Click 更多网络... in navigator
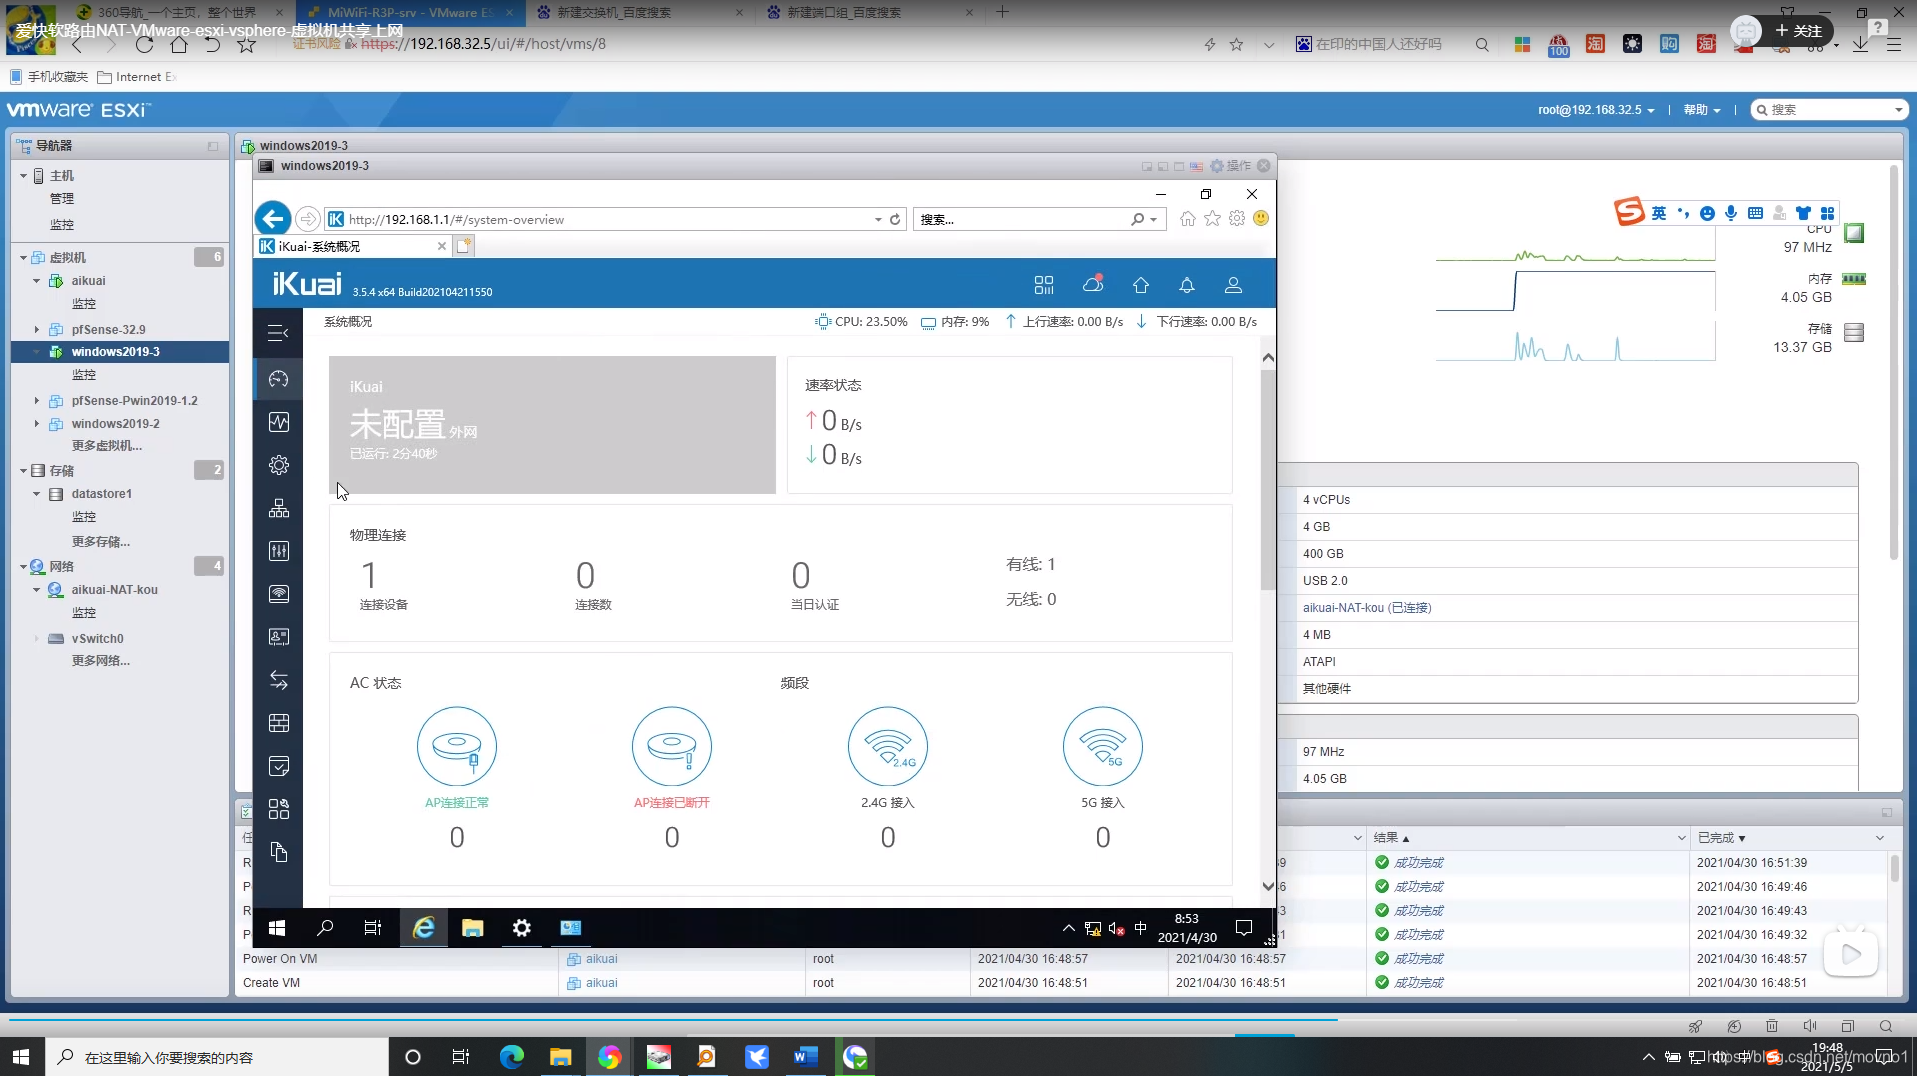The height and width of the screenshot is (1076, 1917). (101, 661)
